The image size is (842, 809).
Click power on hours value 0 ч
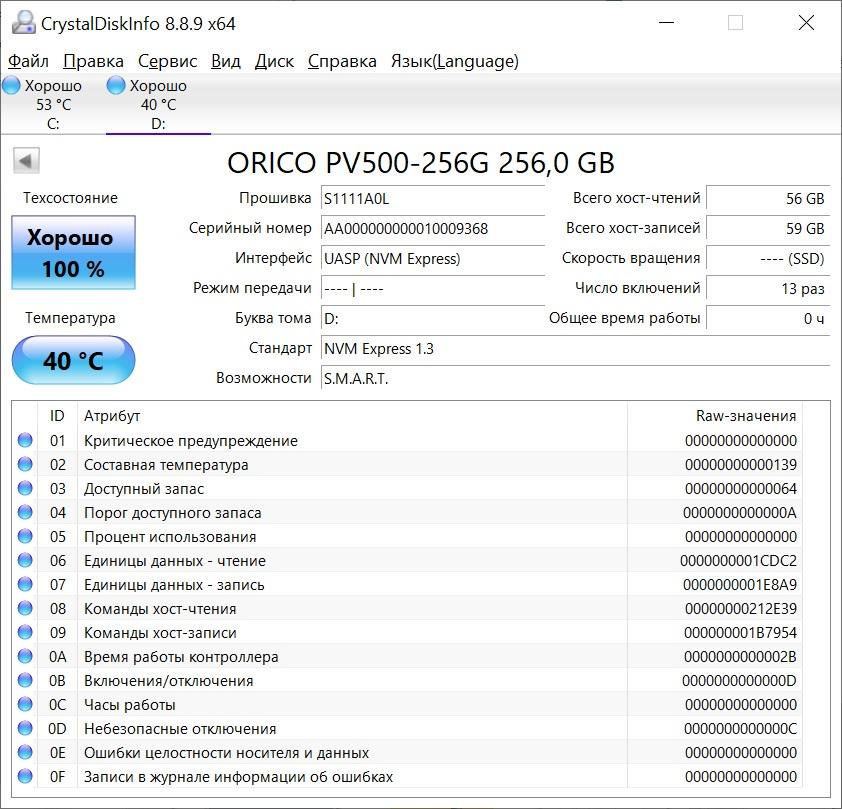coord(768,319)
